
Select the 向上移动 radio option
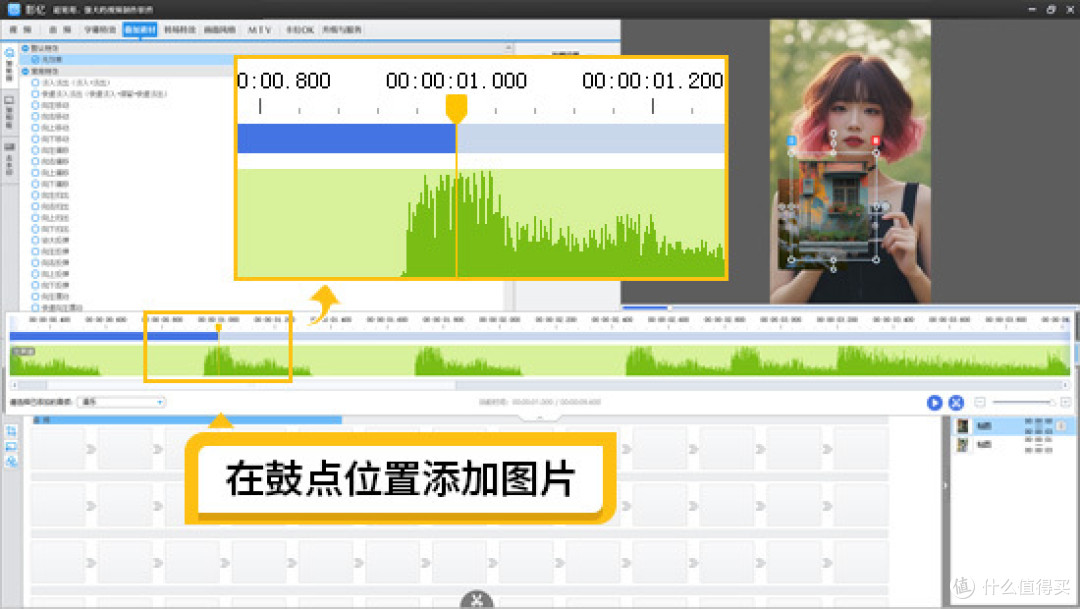tap(35, 127)
